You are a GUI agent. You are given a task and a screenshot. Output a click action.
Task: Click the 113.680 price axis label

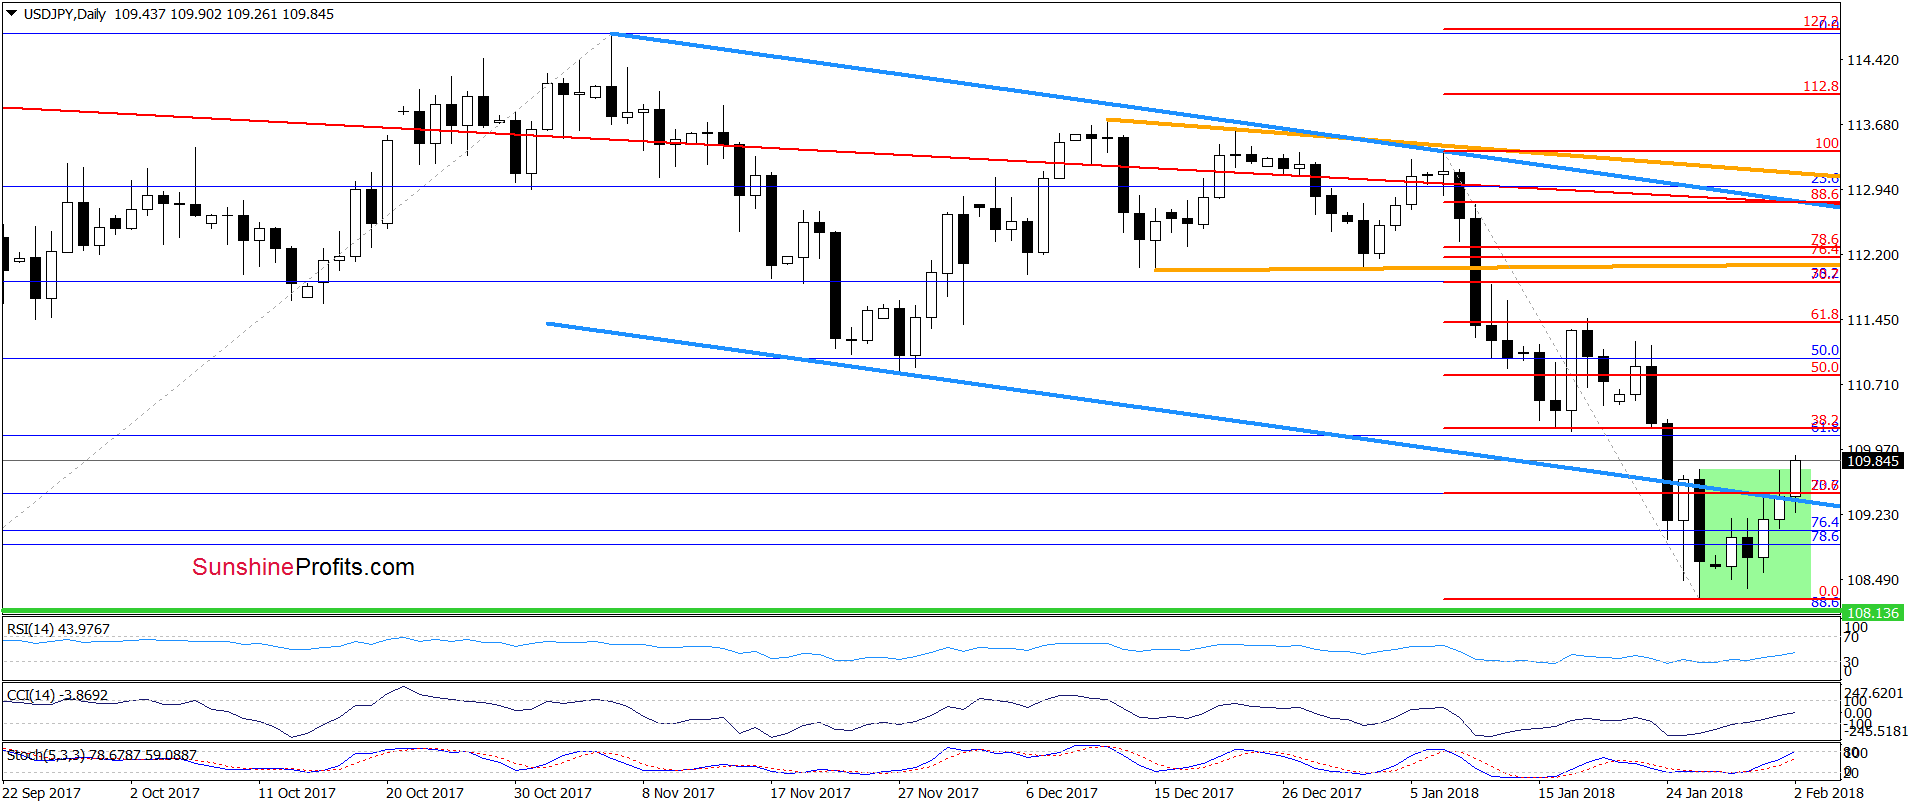tap(1872, 125)
